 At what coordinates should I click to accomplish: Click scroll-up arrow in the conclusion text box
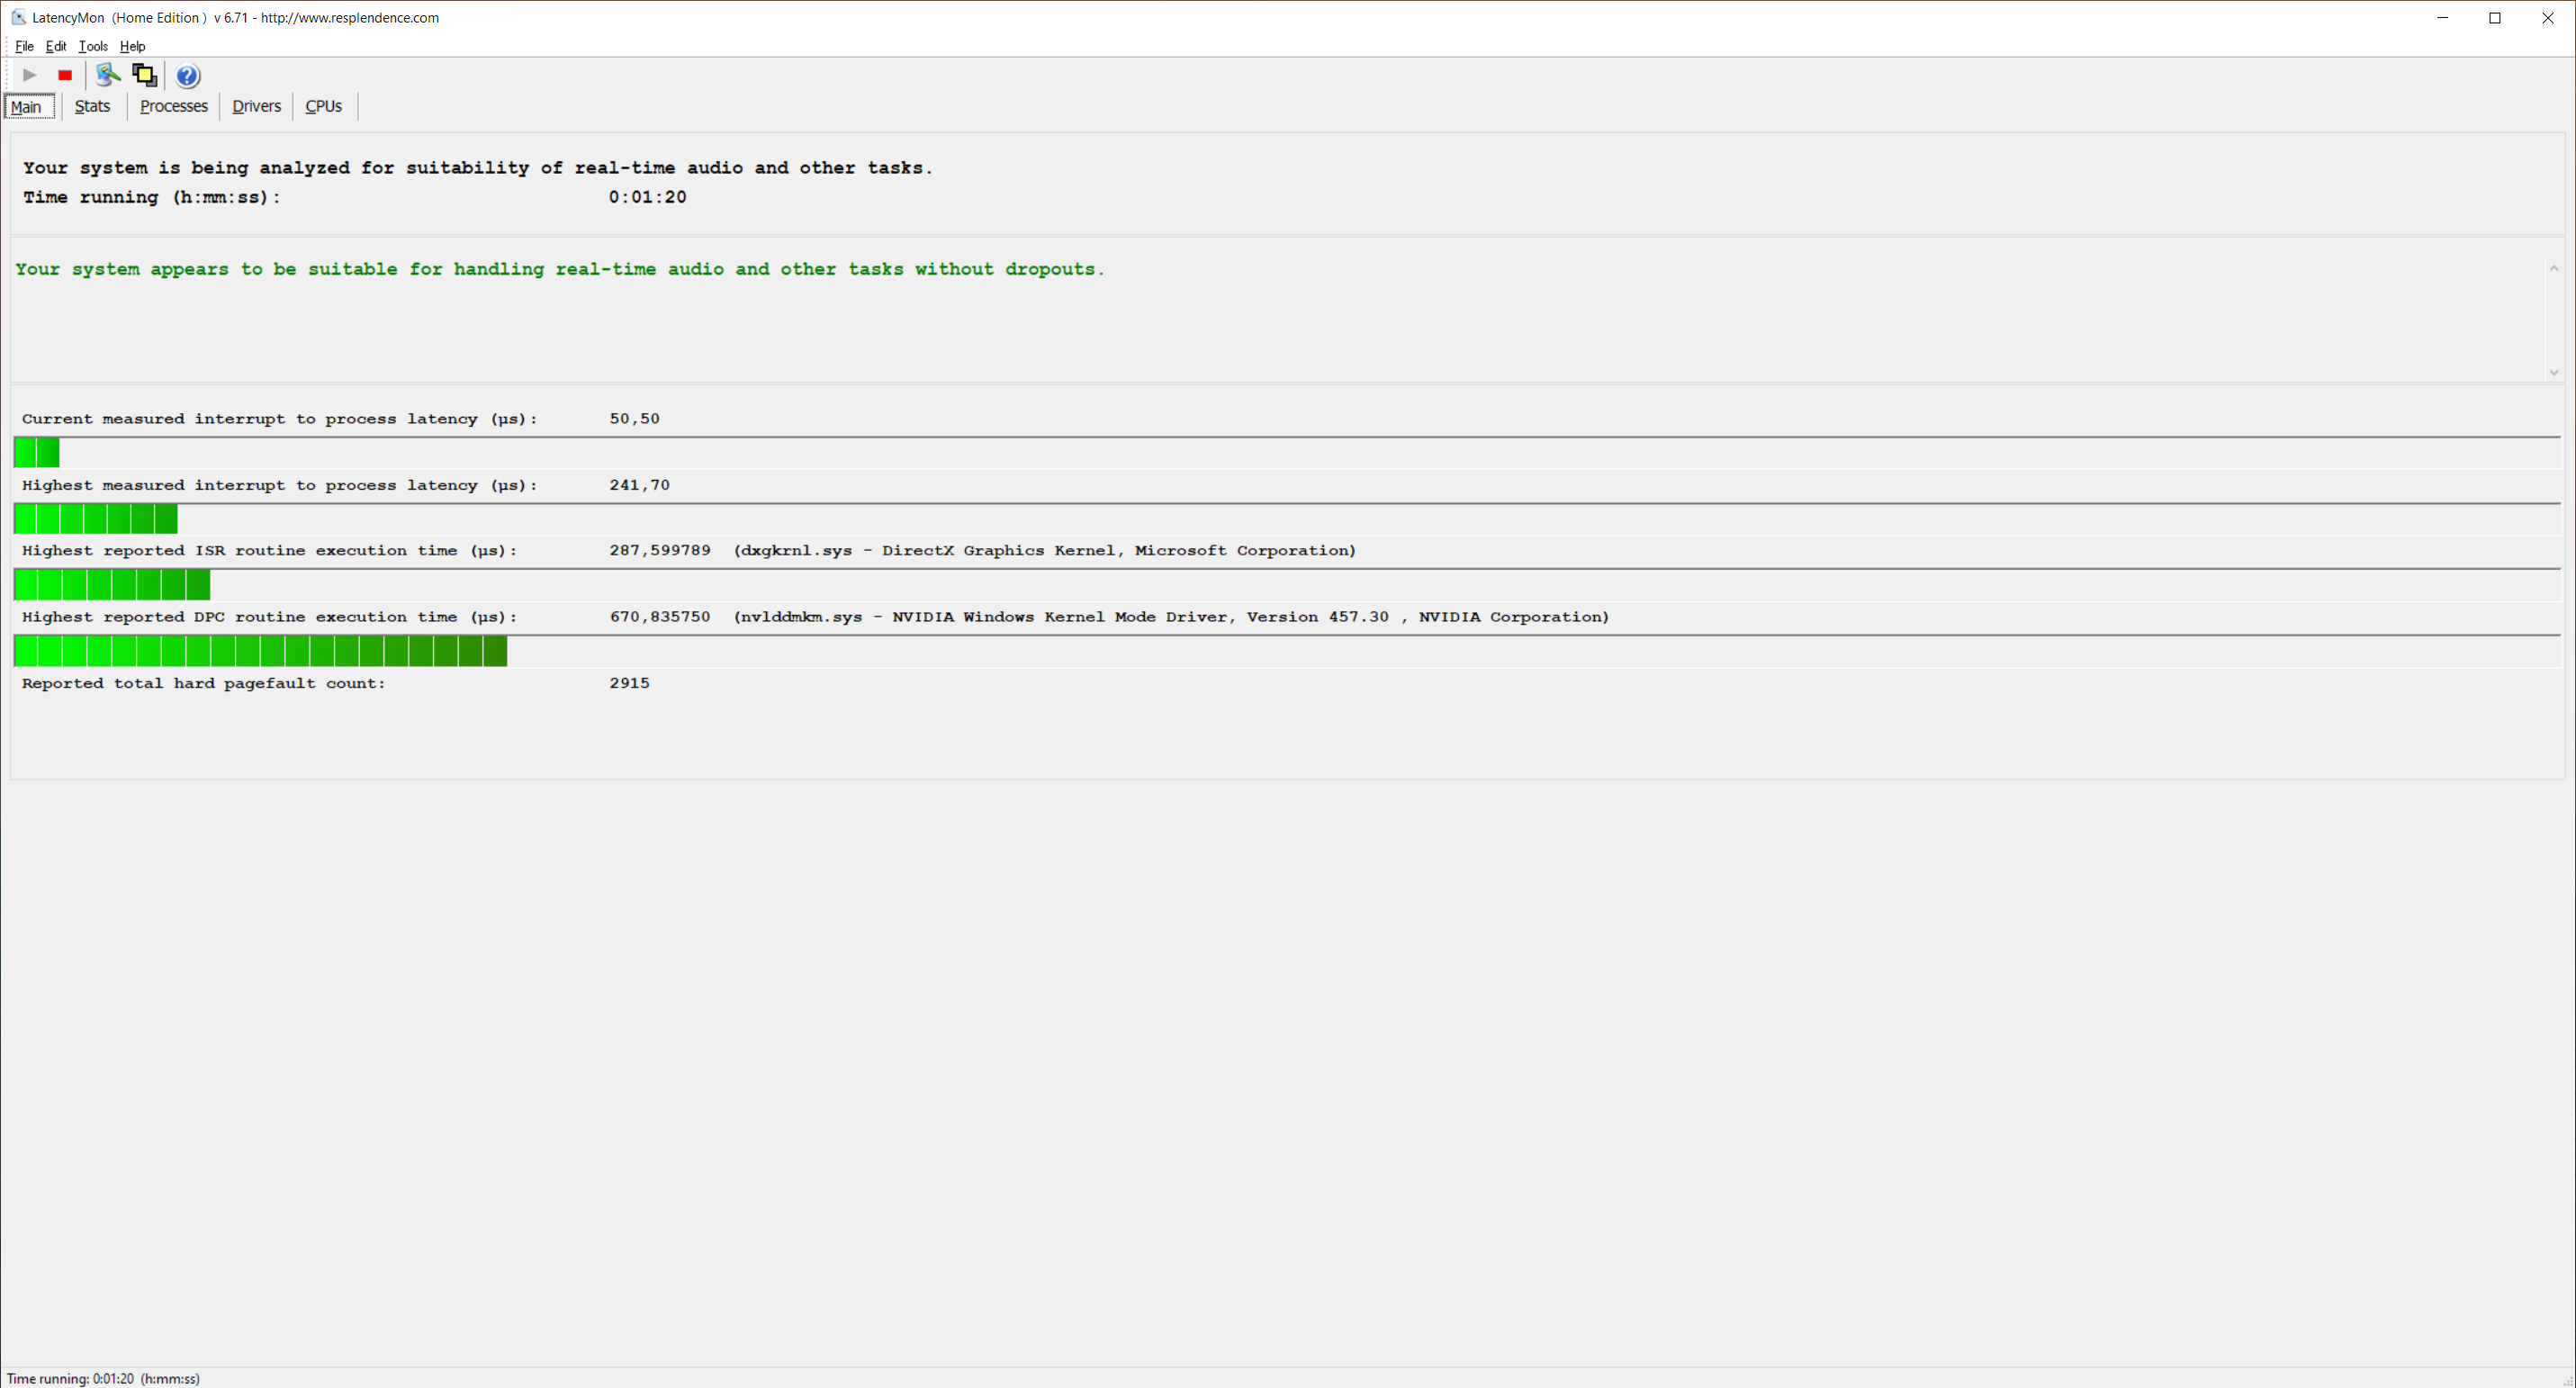(x=2553, y=268)
